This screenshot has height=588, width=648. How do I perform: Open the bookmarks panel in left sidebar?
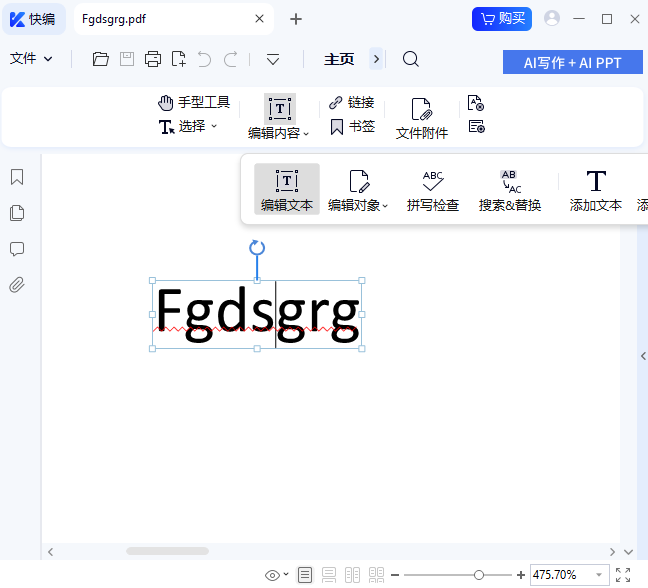(x=17, y=177)
